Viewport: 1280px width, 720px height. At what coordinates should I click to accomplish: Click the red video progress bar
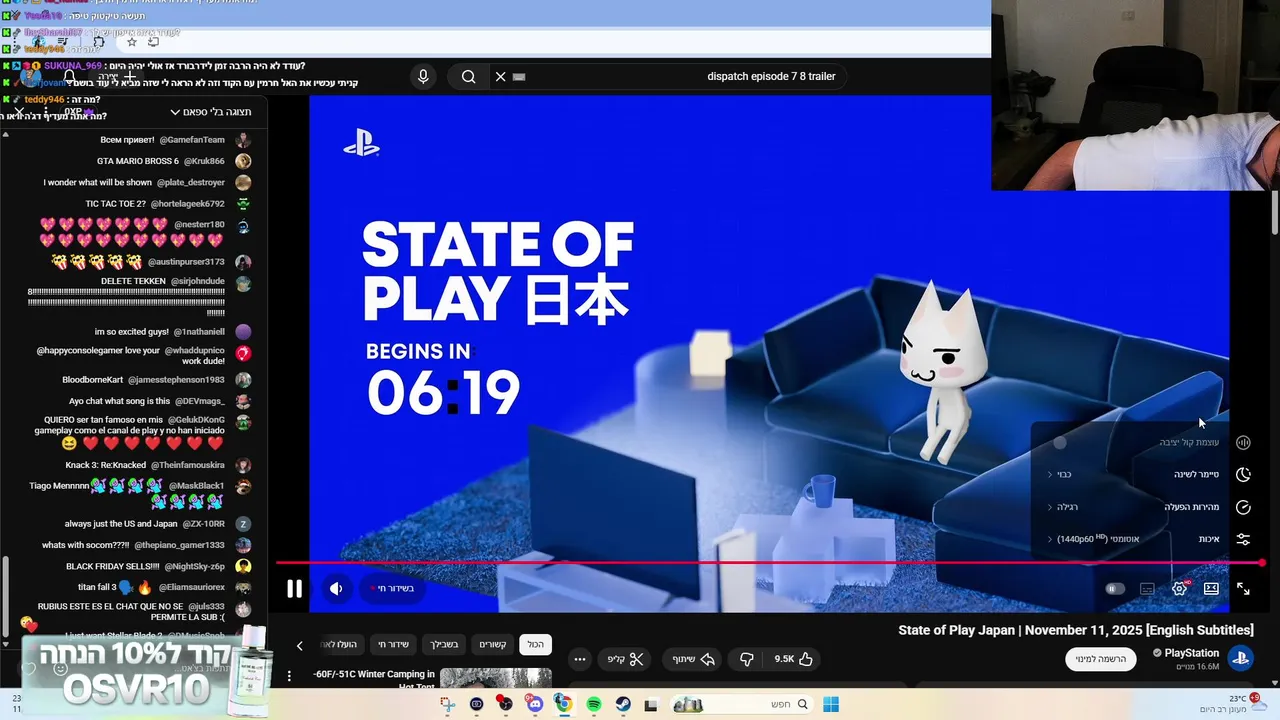pyautogui.click(x=770, y=562)
